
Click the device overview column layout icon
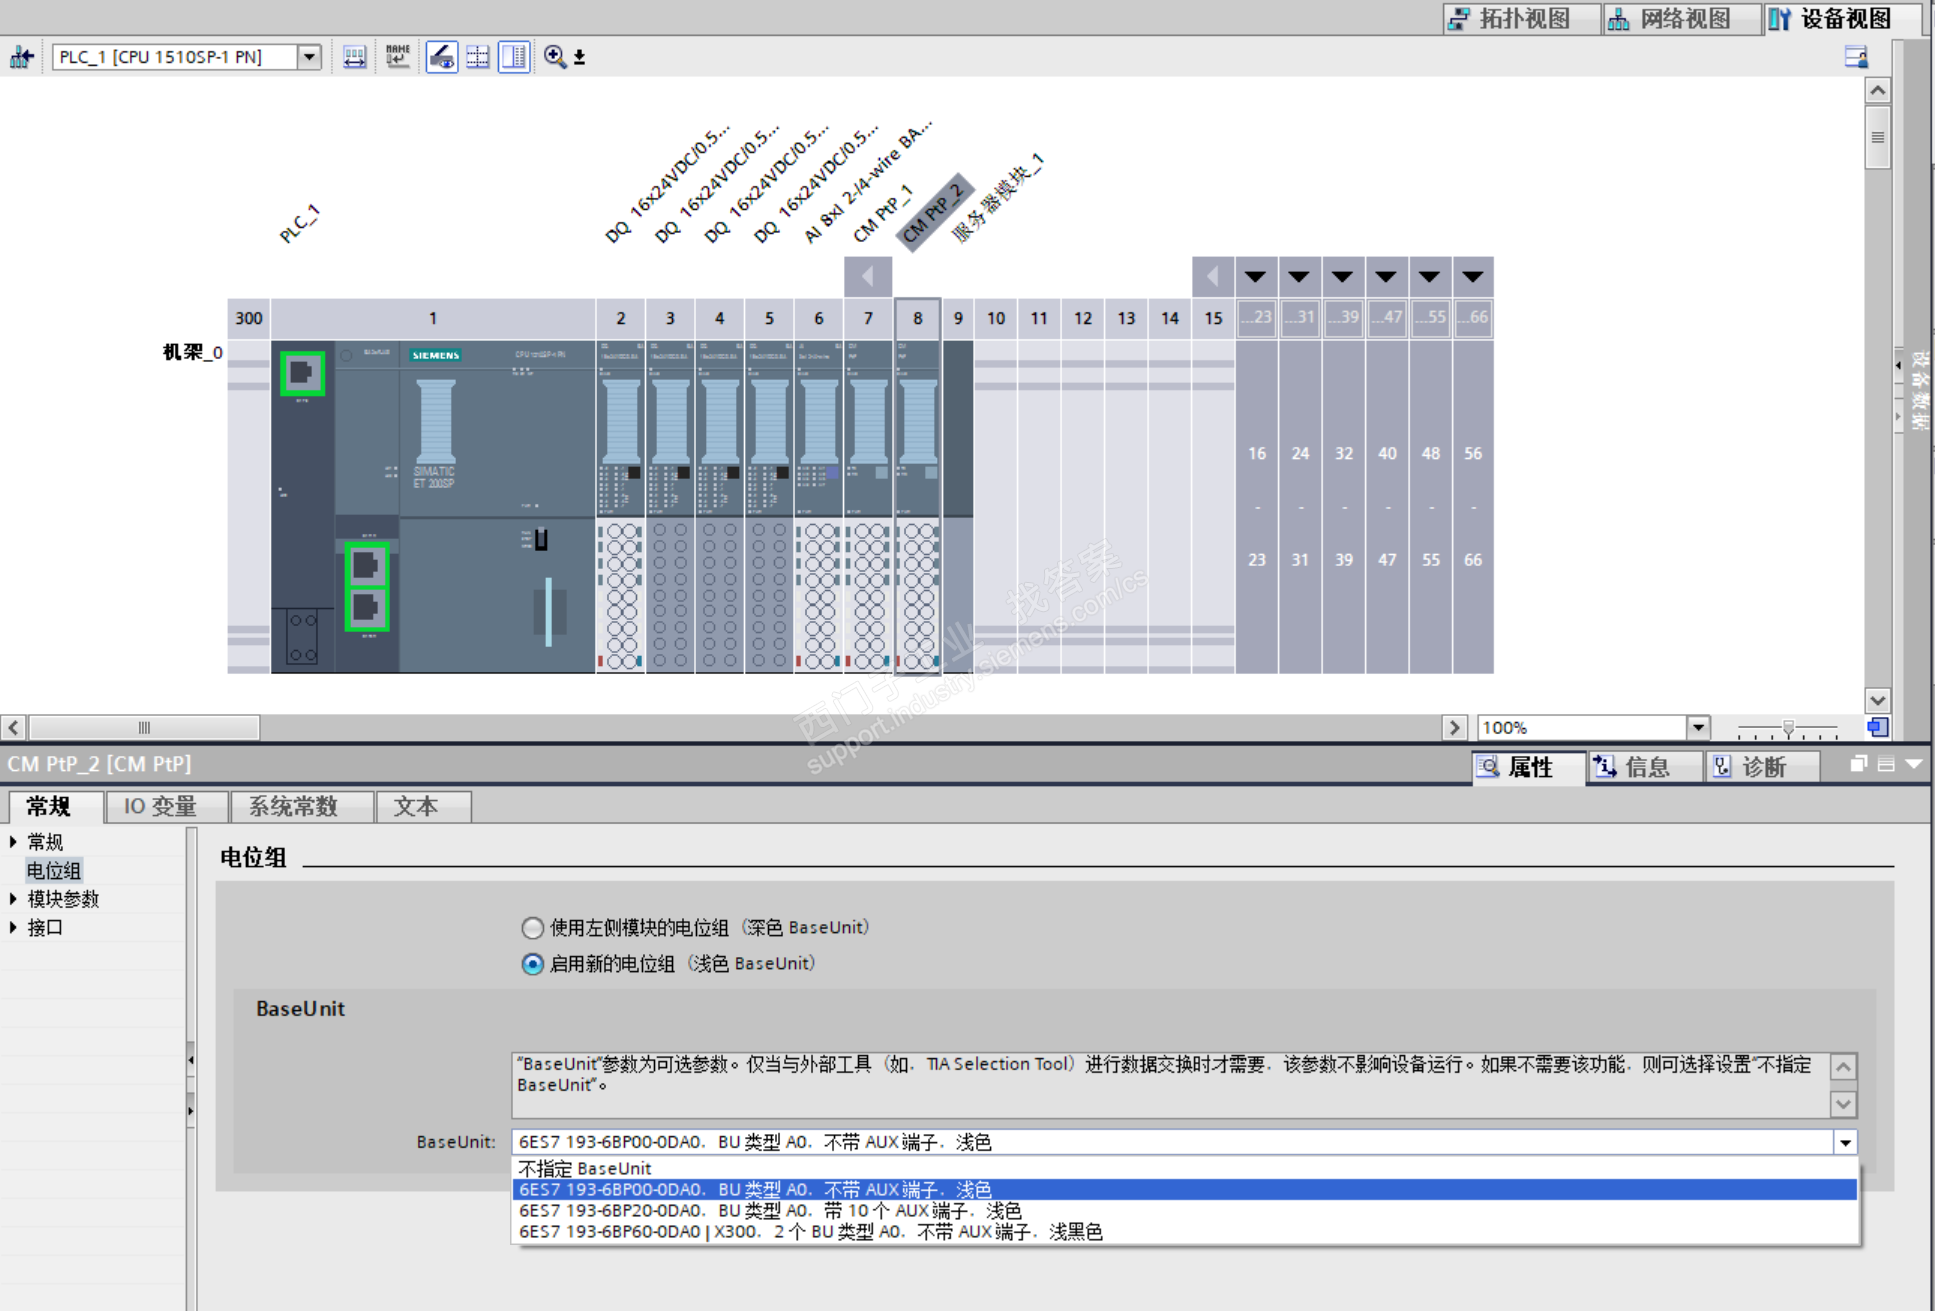click(514, 57)
